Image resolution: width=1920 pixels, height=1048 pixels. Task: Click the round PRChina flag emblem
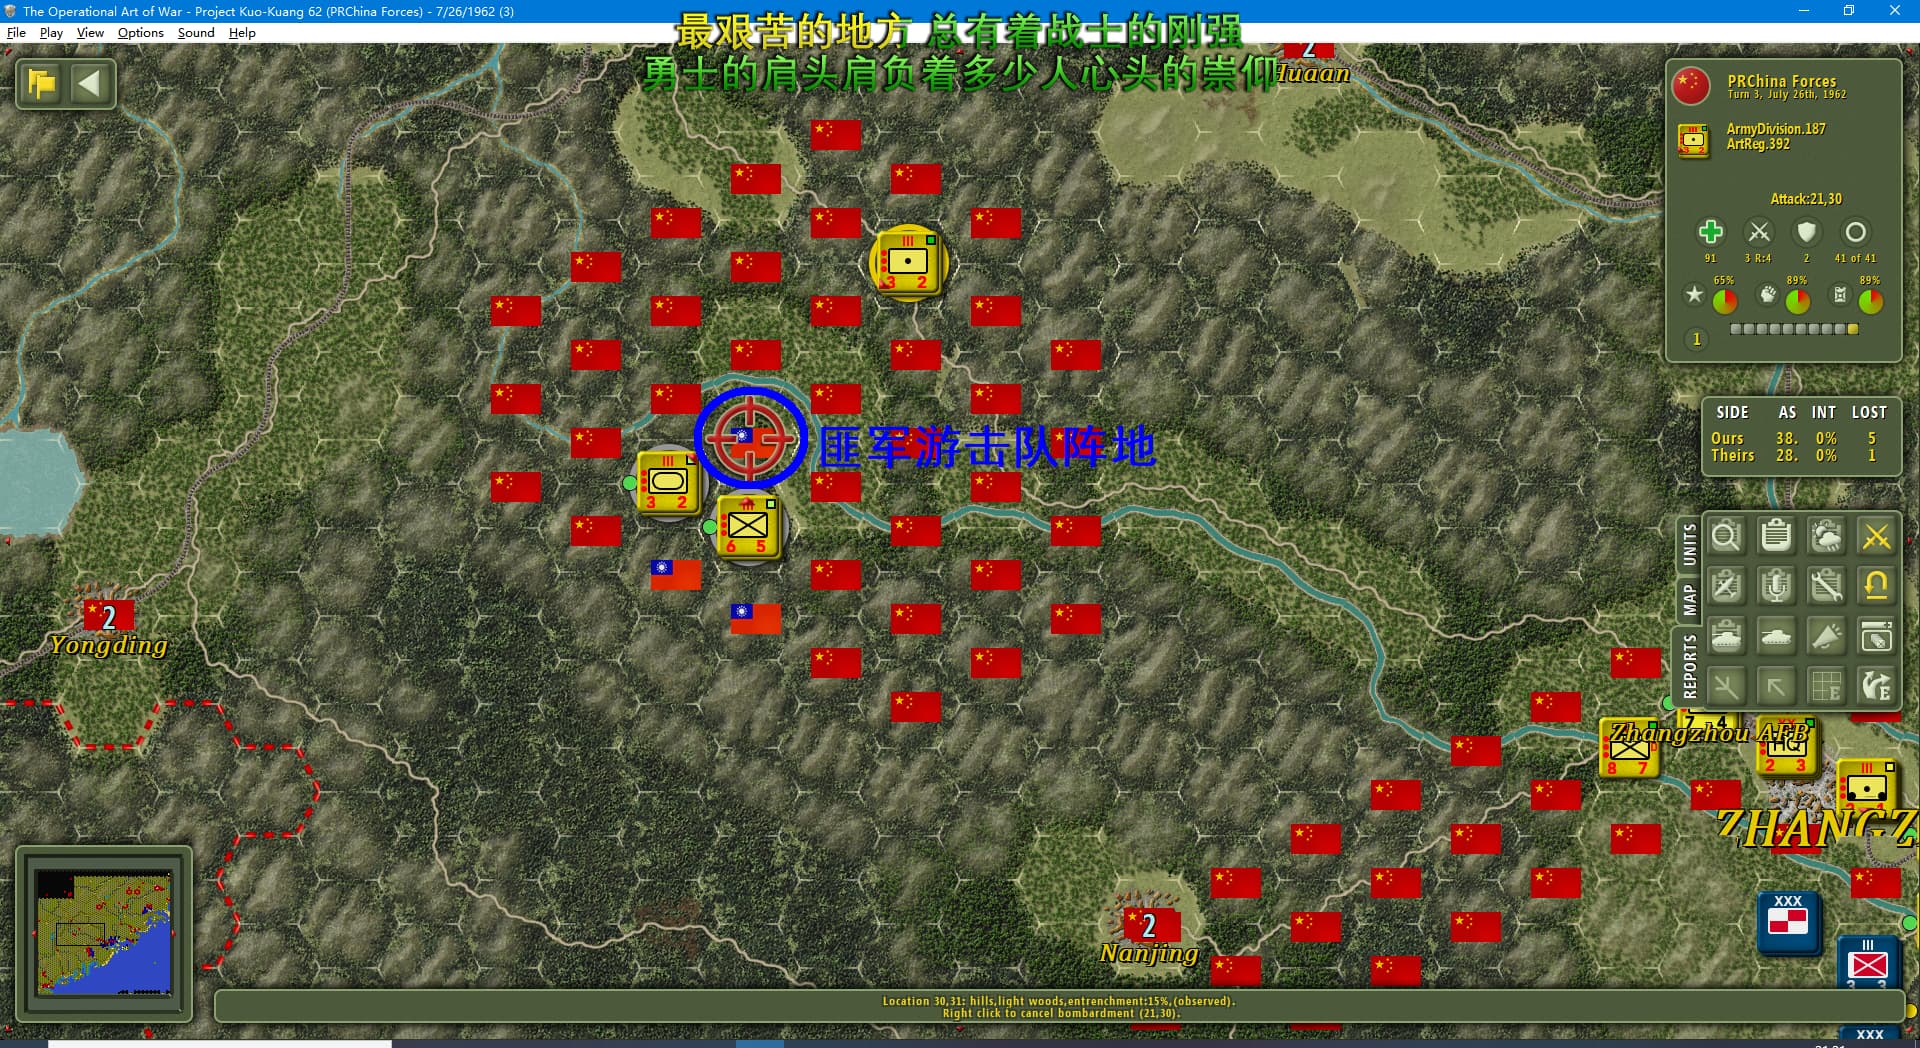pos(1692,86)
